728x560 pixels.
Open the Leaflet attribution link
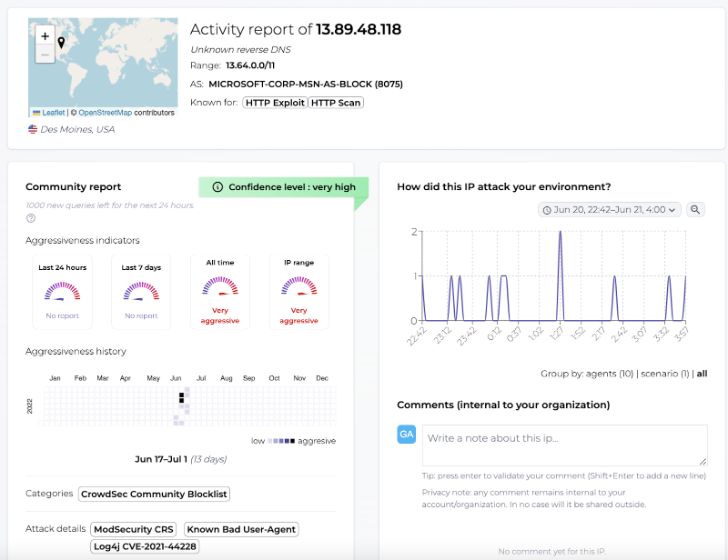click(x=53, y=113)
